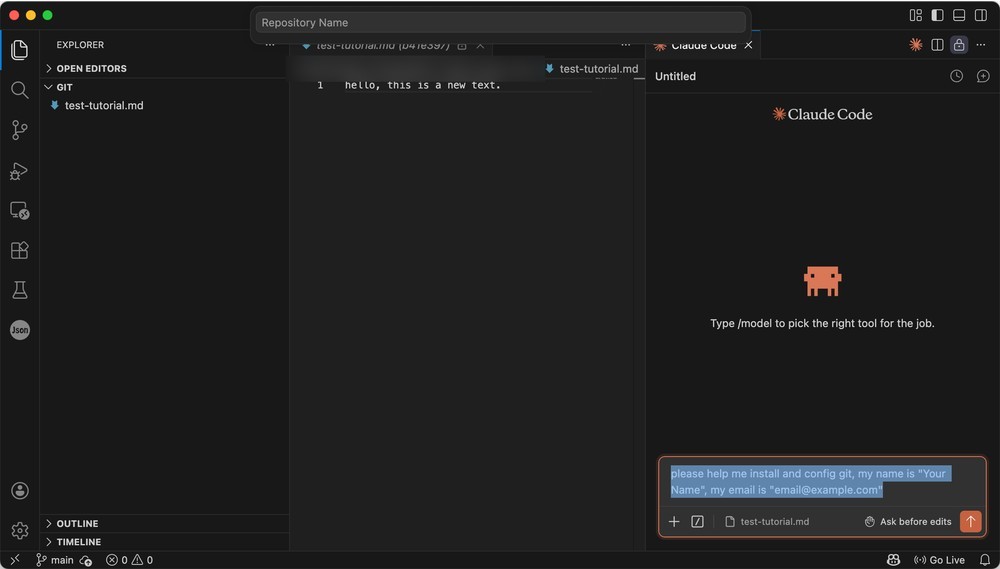Click the Untitled session title
This screenshot has width=1000, height=569.
pyautogui.click(x=675, y=76)
